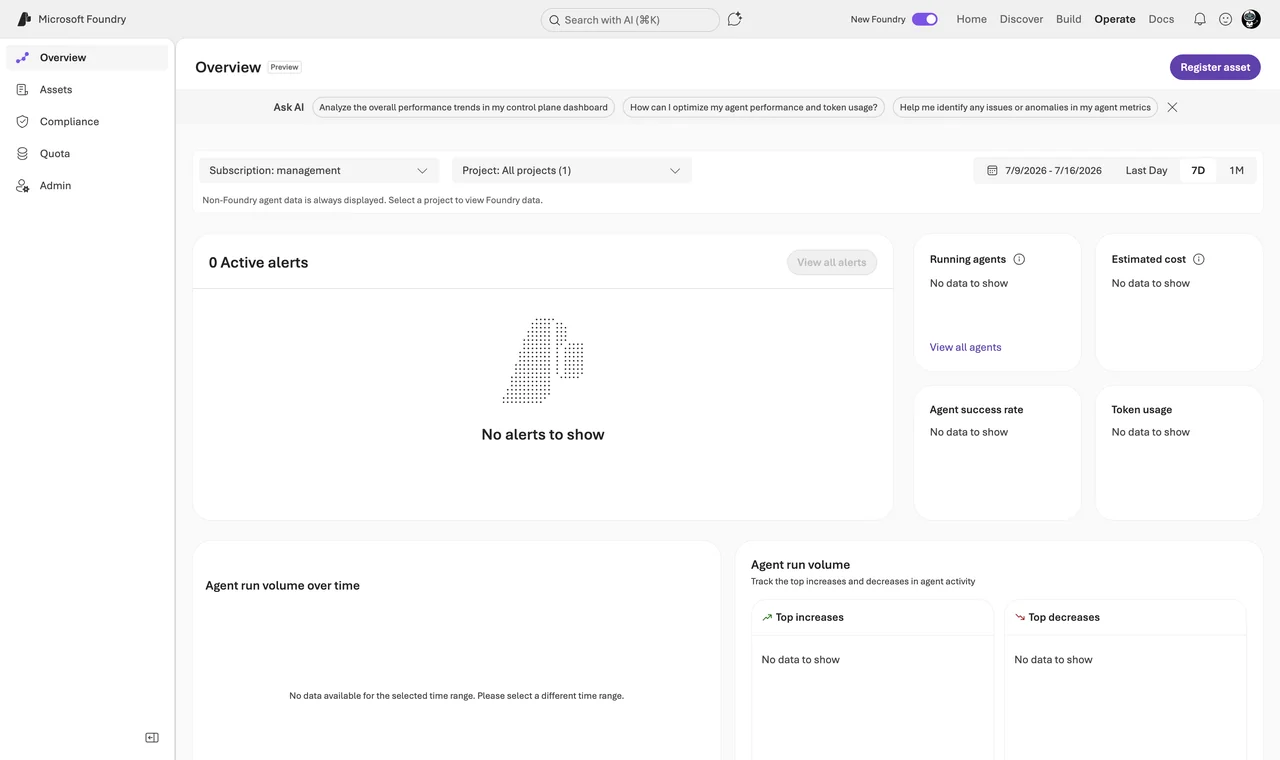Select the Last Day time range

coord(1146,171)
